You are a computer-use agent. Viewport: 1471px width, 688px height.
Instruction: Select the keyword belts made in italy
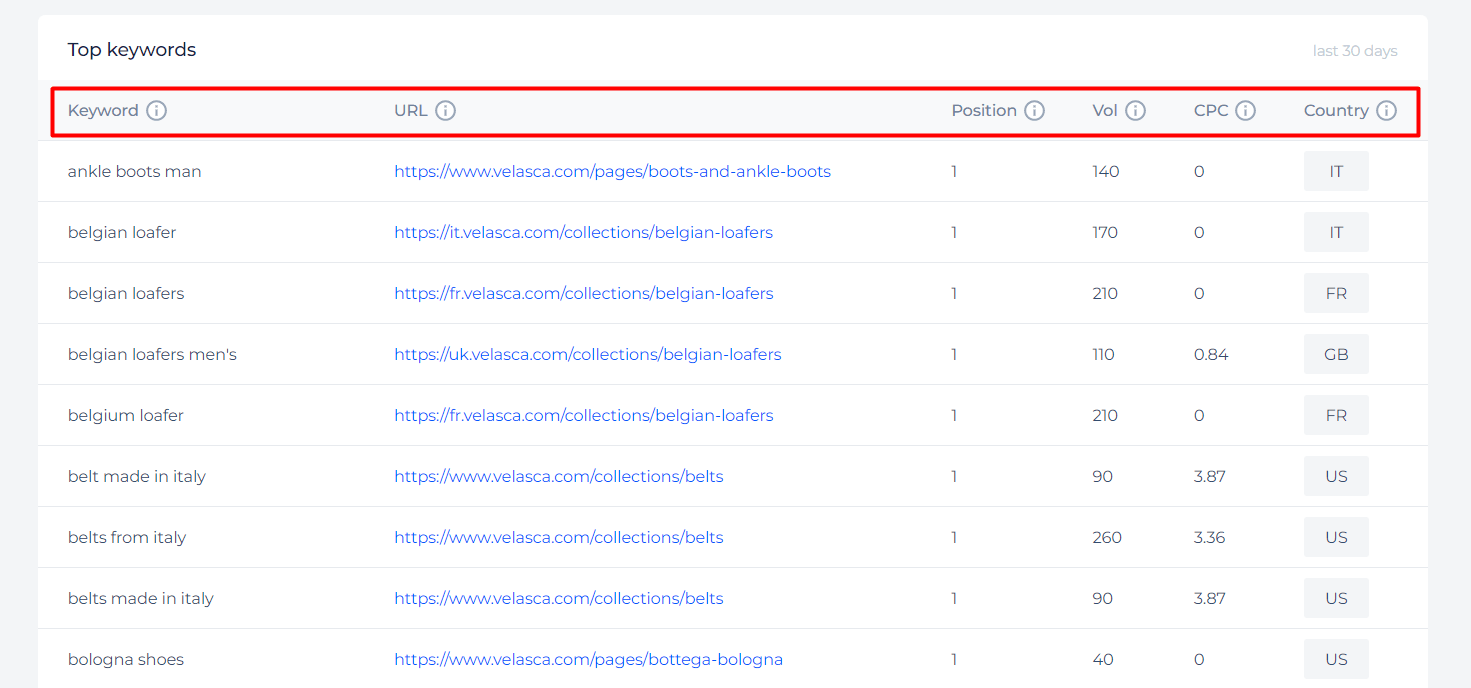tap(141, 598)
